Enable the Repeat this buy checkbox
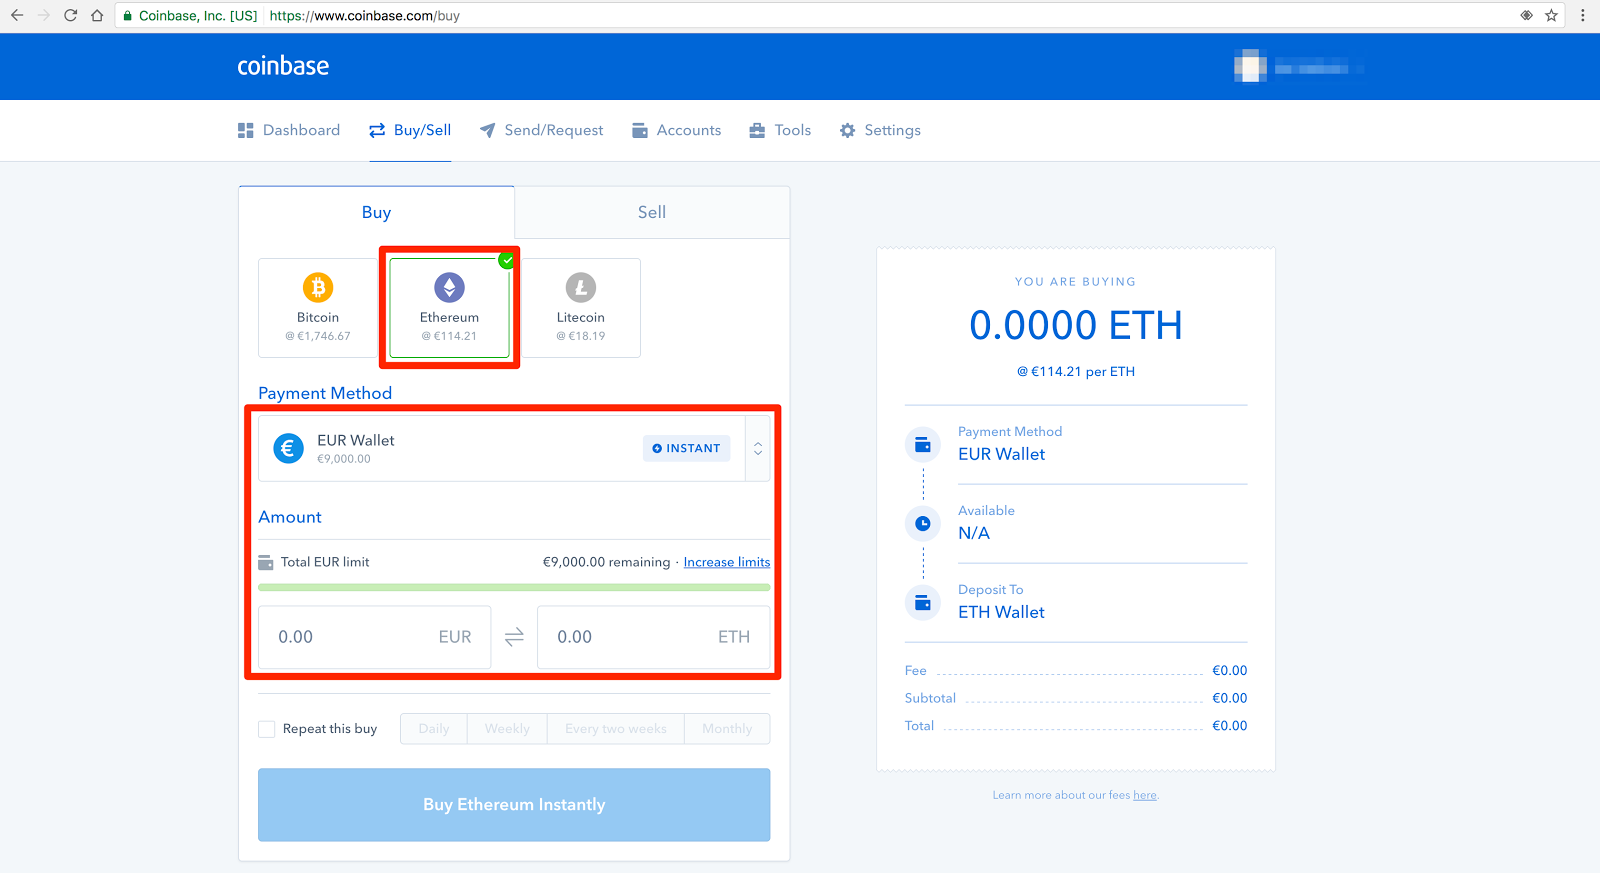This screenshot has height=873, width=1600. pyautogui.click(x=267, y=729)
